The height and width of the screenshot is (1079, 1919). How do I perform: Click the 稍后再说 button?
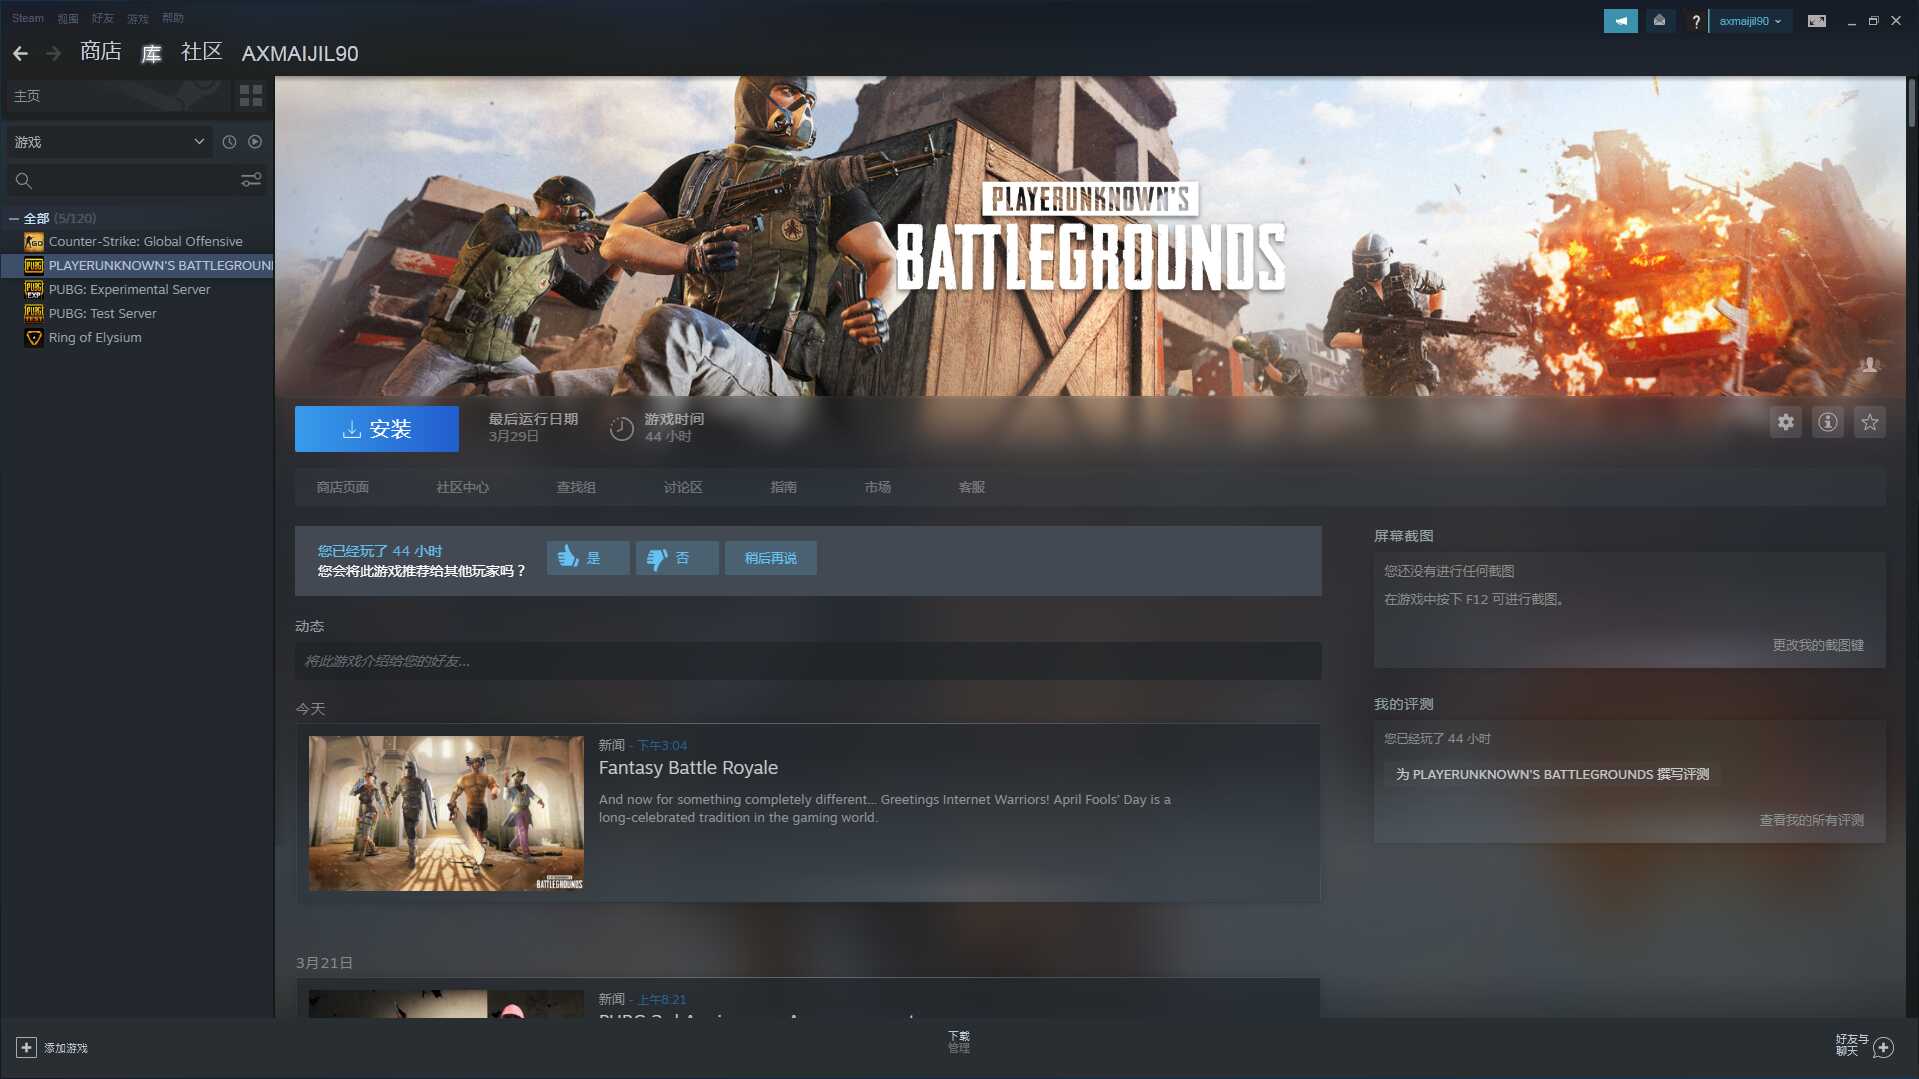coord(771,558)
